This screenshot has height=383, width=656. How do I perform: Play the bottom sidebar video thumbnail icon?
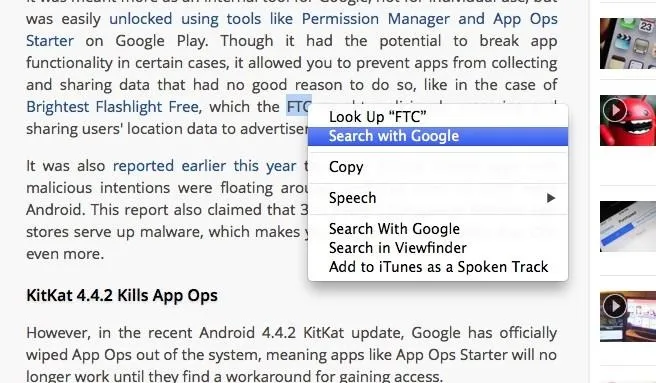(x=615, y=306)
